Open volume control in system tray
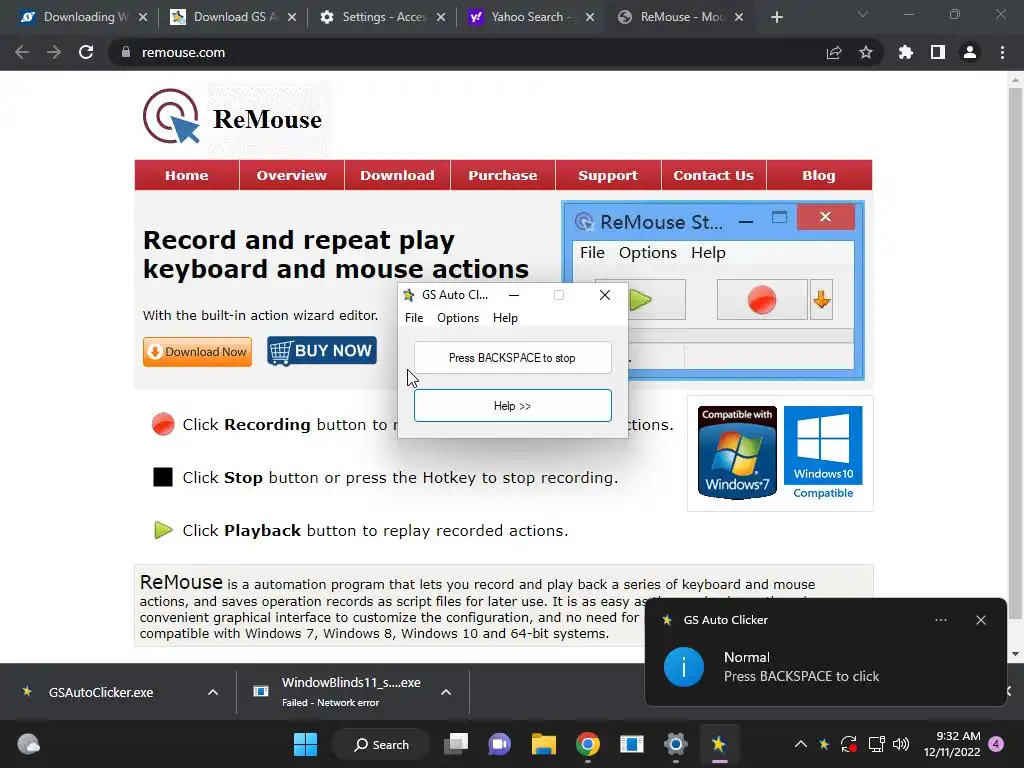This screenshot has height=768, width=1024. 901,744
